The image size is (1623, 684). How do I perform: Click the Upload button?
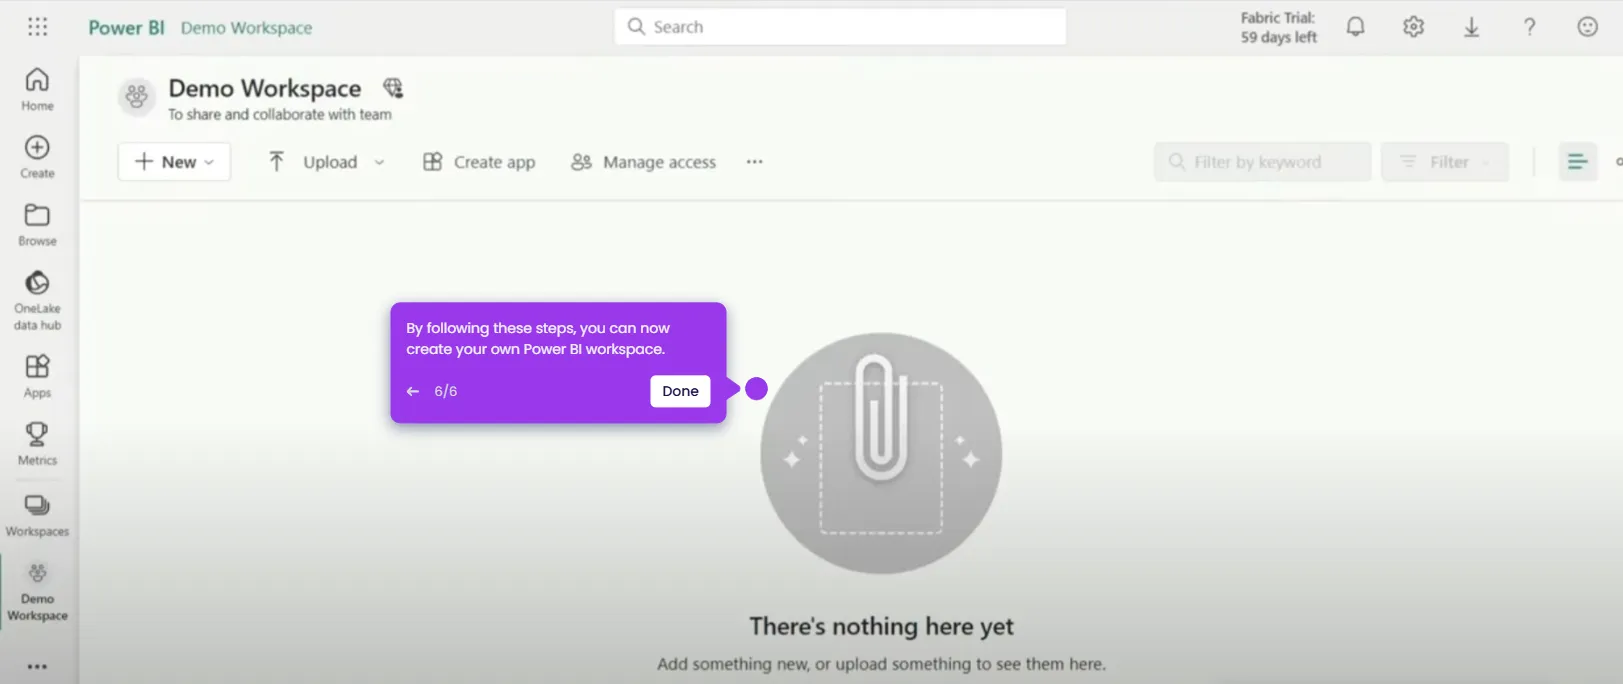click(313, 162)
